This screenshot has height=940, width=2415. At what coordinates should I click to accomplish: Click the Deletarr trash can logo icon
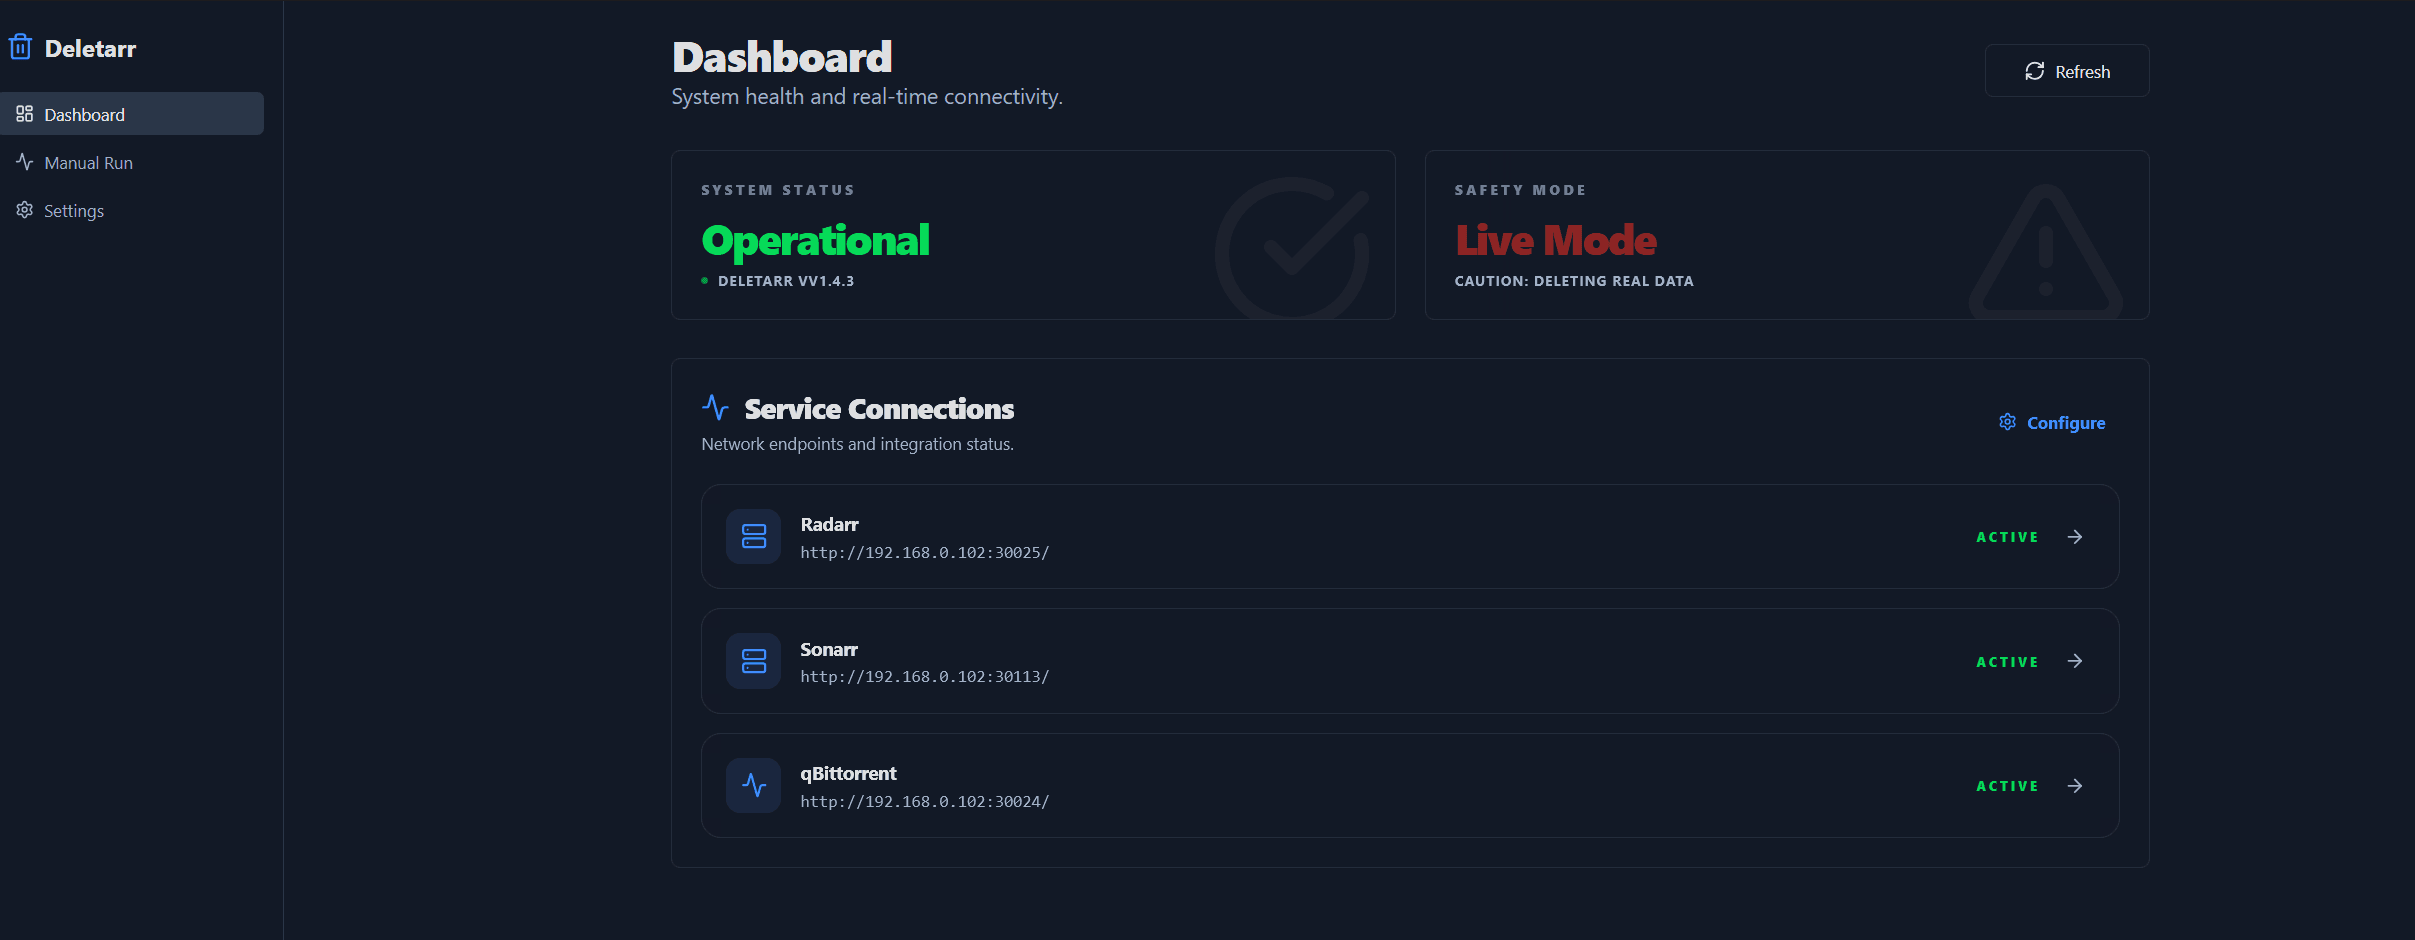tap(20, 47)
